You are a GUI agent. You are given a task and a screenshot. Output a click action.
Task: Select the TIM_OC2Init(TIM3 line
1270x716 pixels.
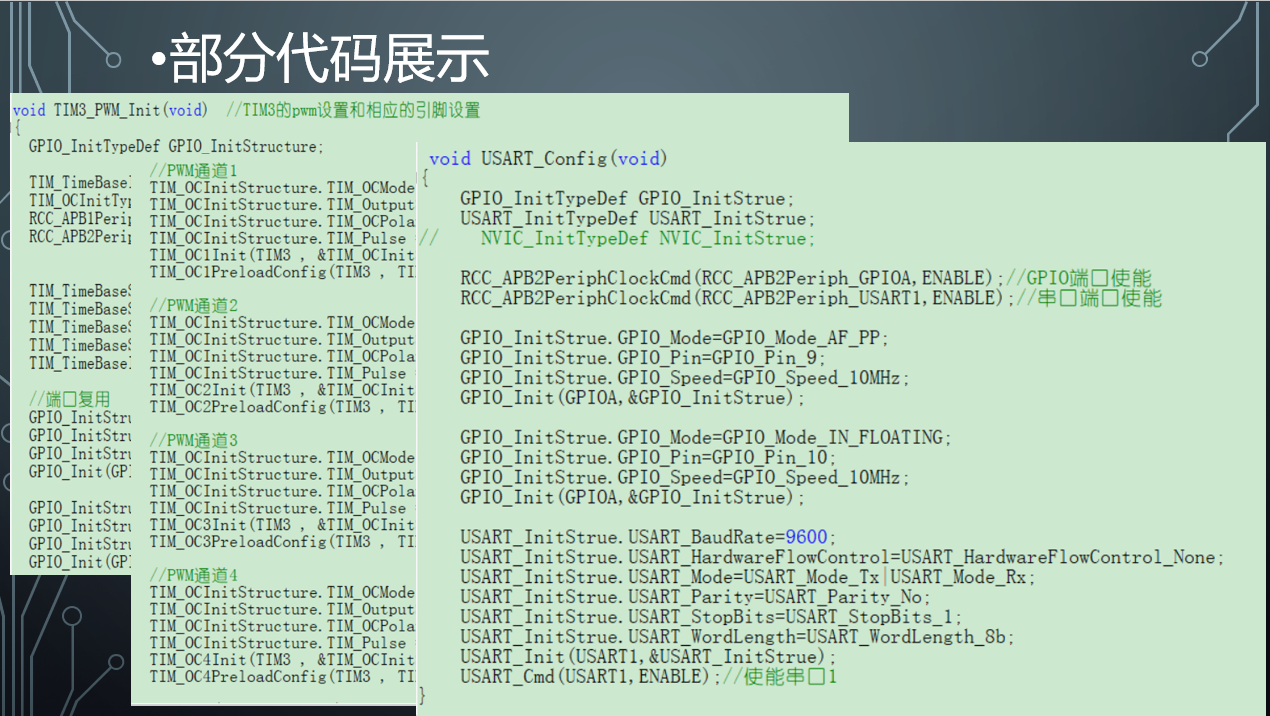pyautogui.click(x=282, y=390)
